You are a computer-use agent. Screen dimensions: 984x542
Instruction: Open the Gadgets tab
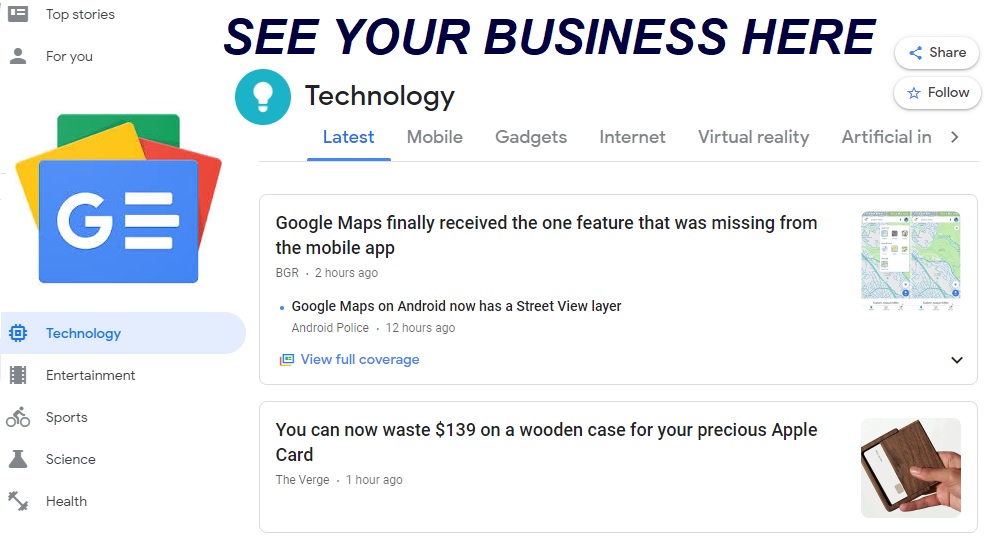531,137
